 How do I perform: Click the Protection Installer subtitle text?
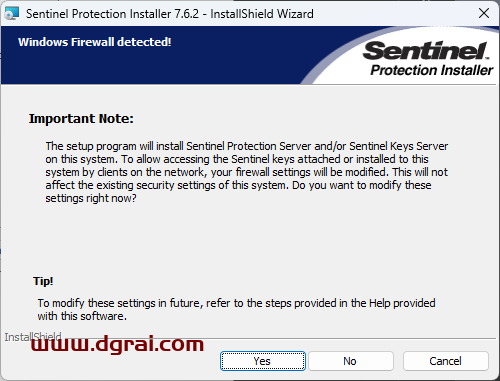432,70
